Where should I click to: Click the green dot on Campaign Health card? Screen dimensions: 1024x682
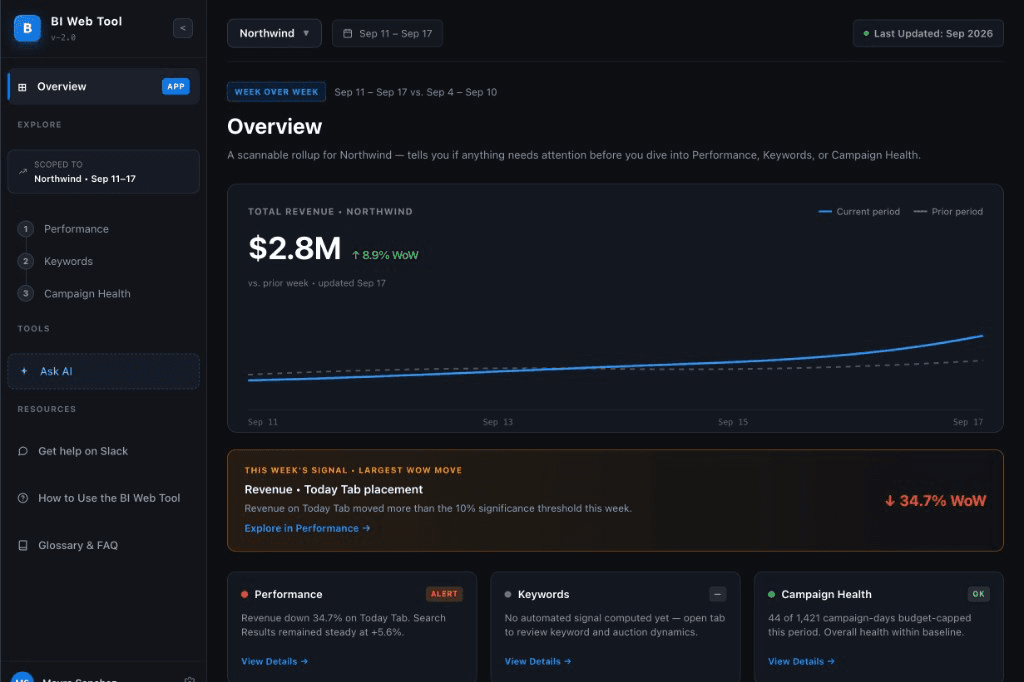[x=771, y=594]
